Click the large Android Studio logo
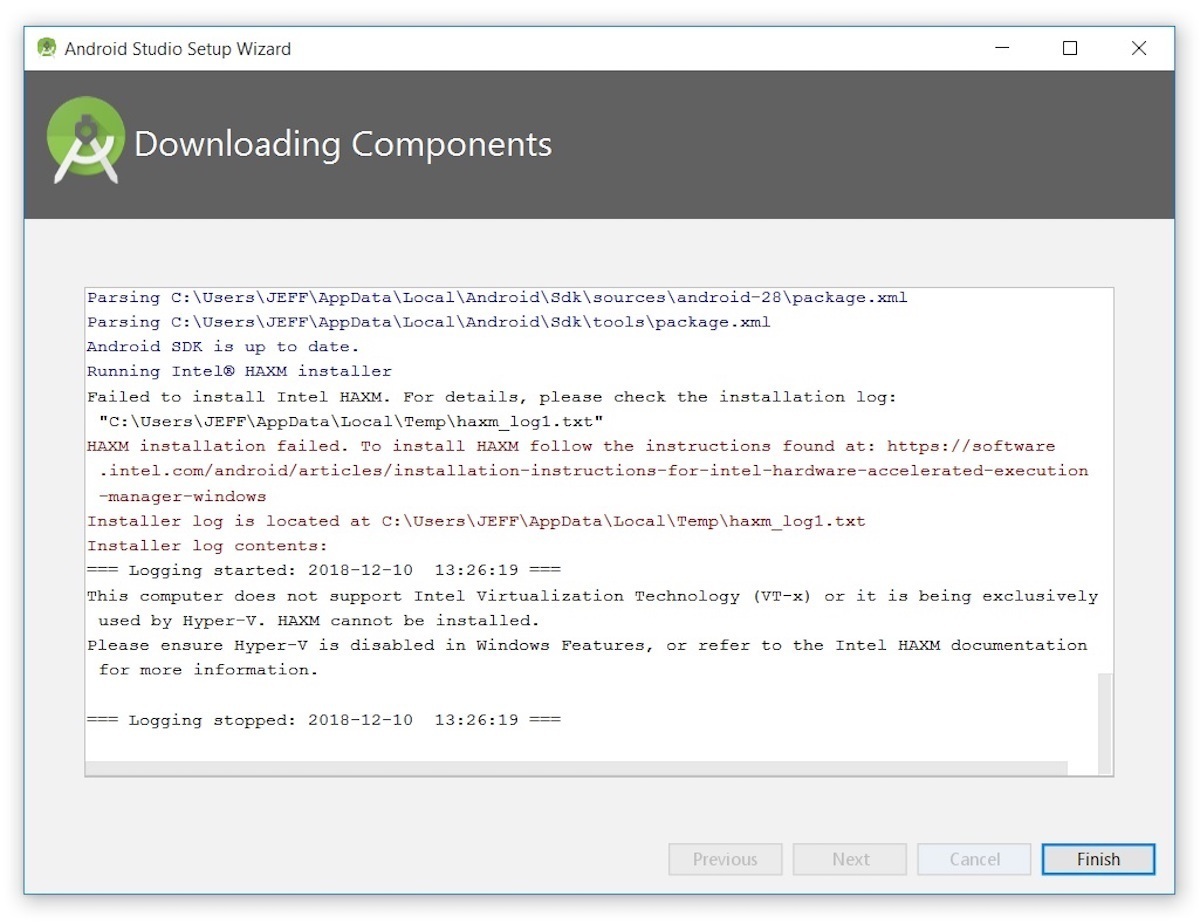1200x924 pixels. coord(86,141)
